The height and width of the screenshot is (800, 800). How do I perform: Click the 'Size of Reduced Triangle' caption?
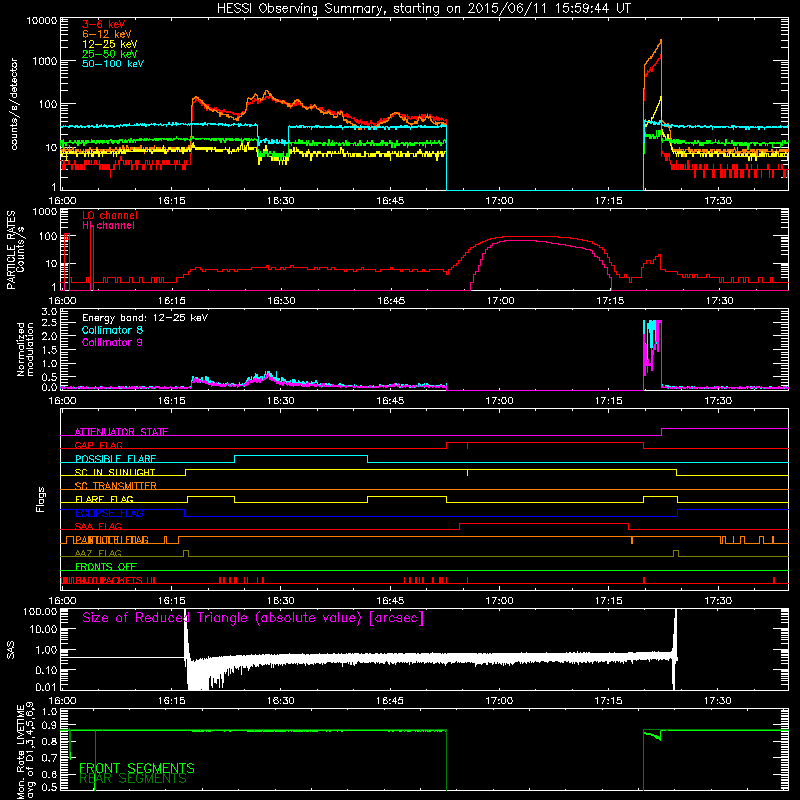(x=253, y=618)
